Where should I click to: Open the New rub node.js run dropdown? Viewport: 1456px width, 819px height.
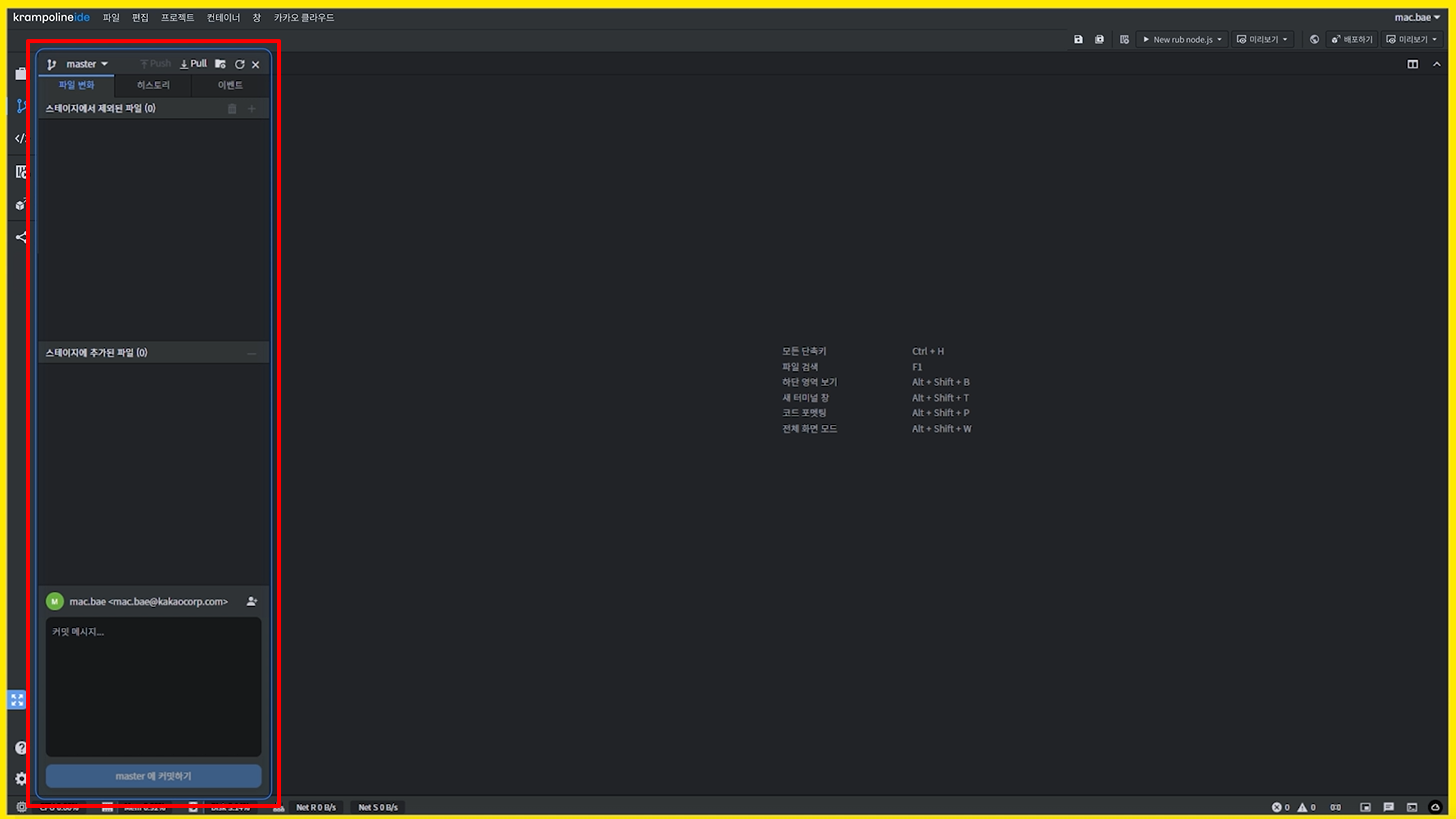pyautogui.click(x=1182, y=40)
